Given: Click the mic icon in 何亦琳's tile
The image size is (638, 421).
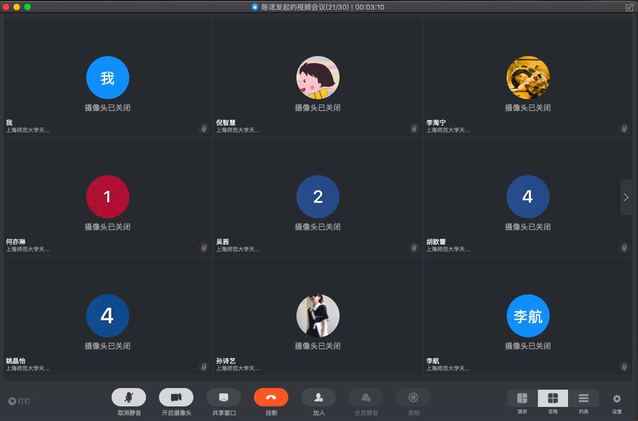Looking at the screenshot, I should click(x=203, y=245).
